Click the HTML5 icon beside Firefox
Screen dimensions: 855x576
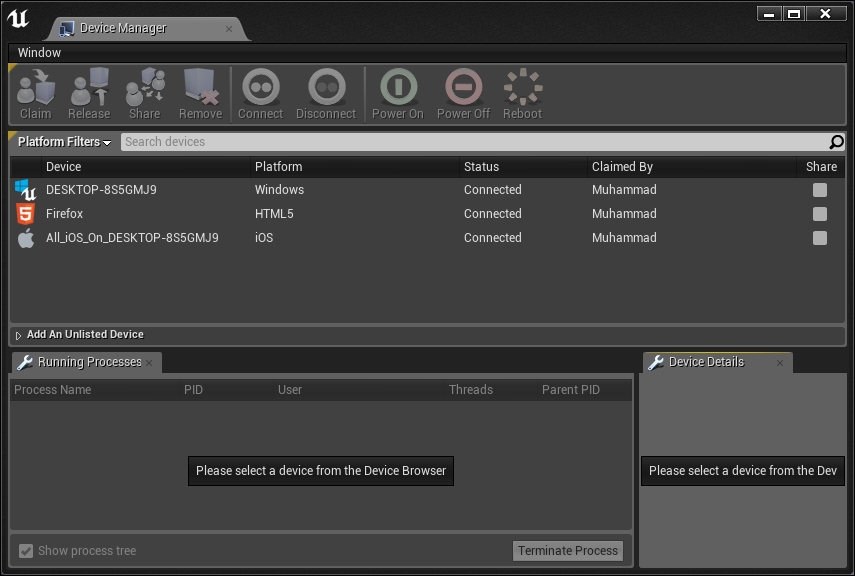(x=25, y=214)
